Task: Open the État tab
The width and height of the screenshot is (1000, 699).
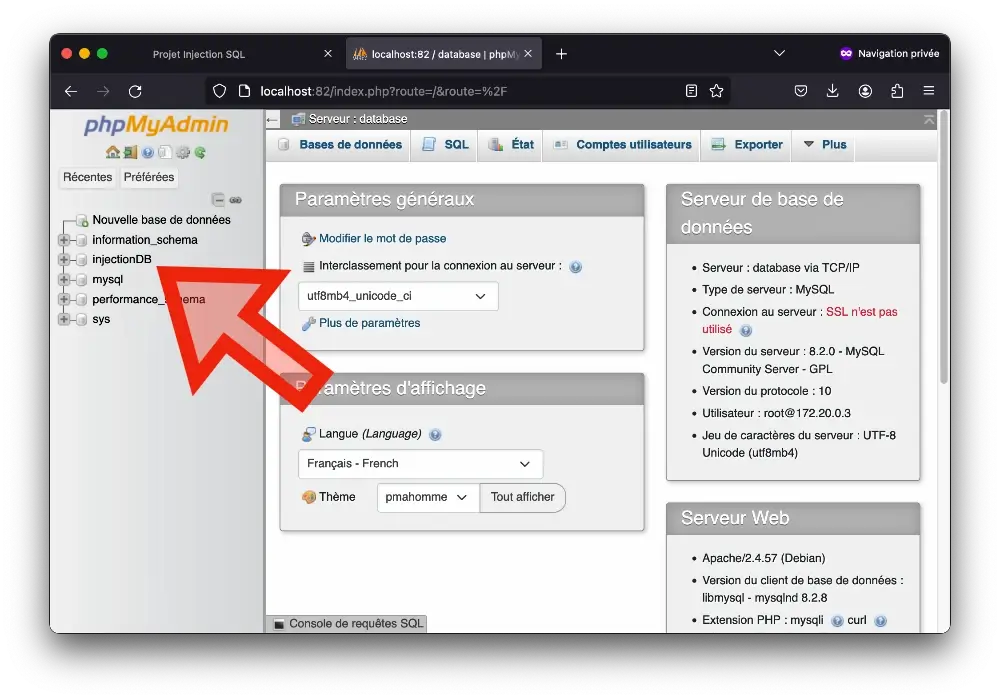Action: click(511, 145)
